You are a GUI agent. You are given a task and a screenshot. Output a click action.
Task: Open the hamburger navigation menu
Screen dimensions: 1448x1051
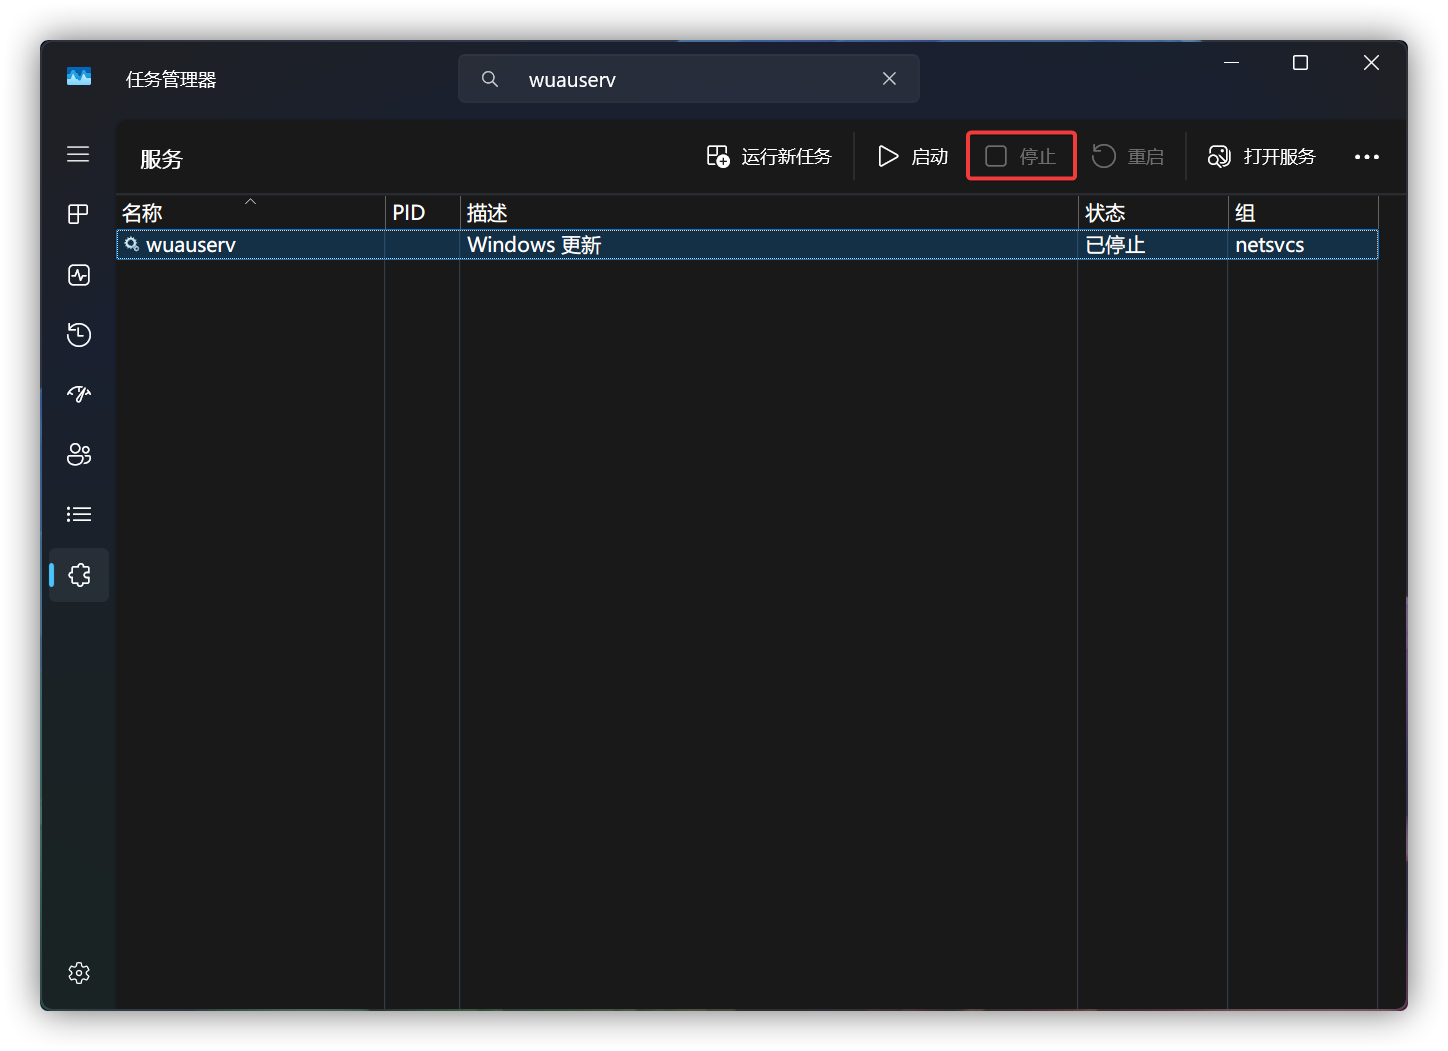click(78, 154)
